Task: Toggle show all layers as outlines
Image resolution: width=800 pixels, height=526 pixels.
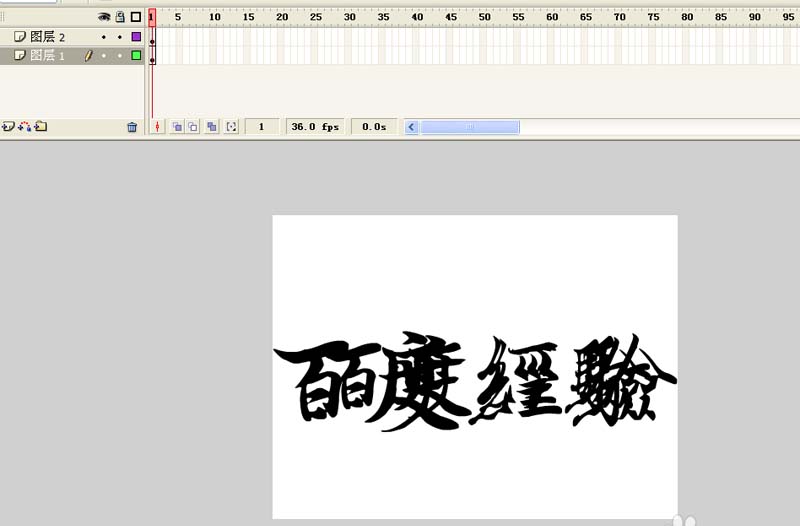Action: point(136,17)
